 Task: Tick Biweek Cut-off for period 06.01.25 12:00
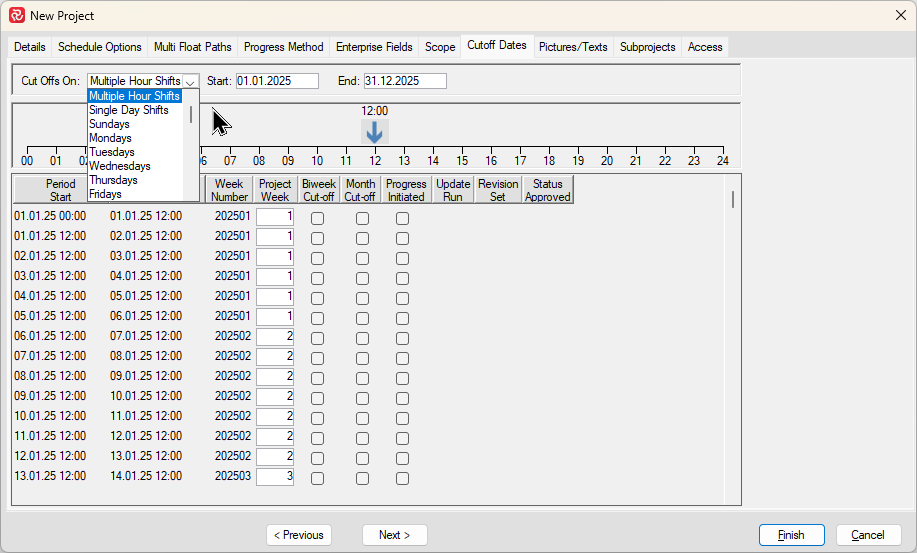point(318,338)
